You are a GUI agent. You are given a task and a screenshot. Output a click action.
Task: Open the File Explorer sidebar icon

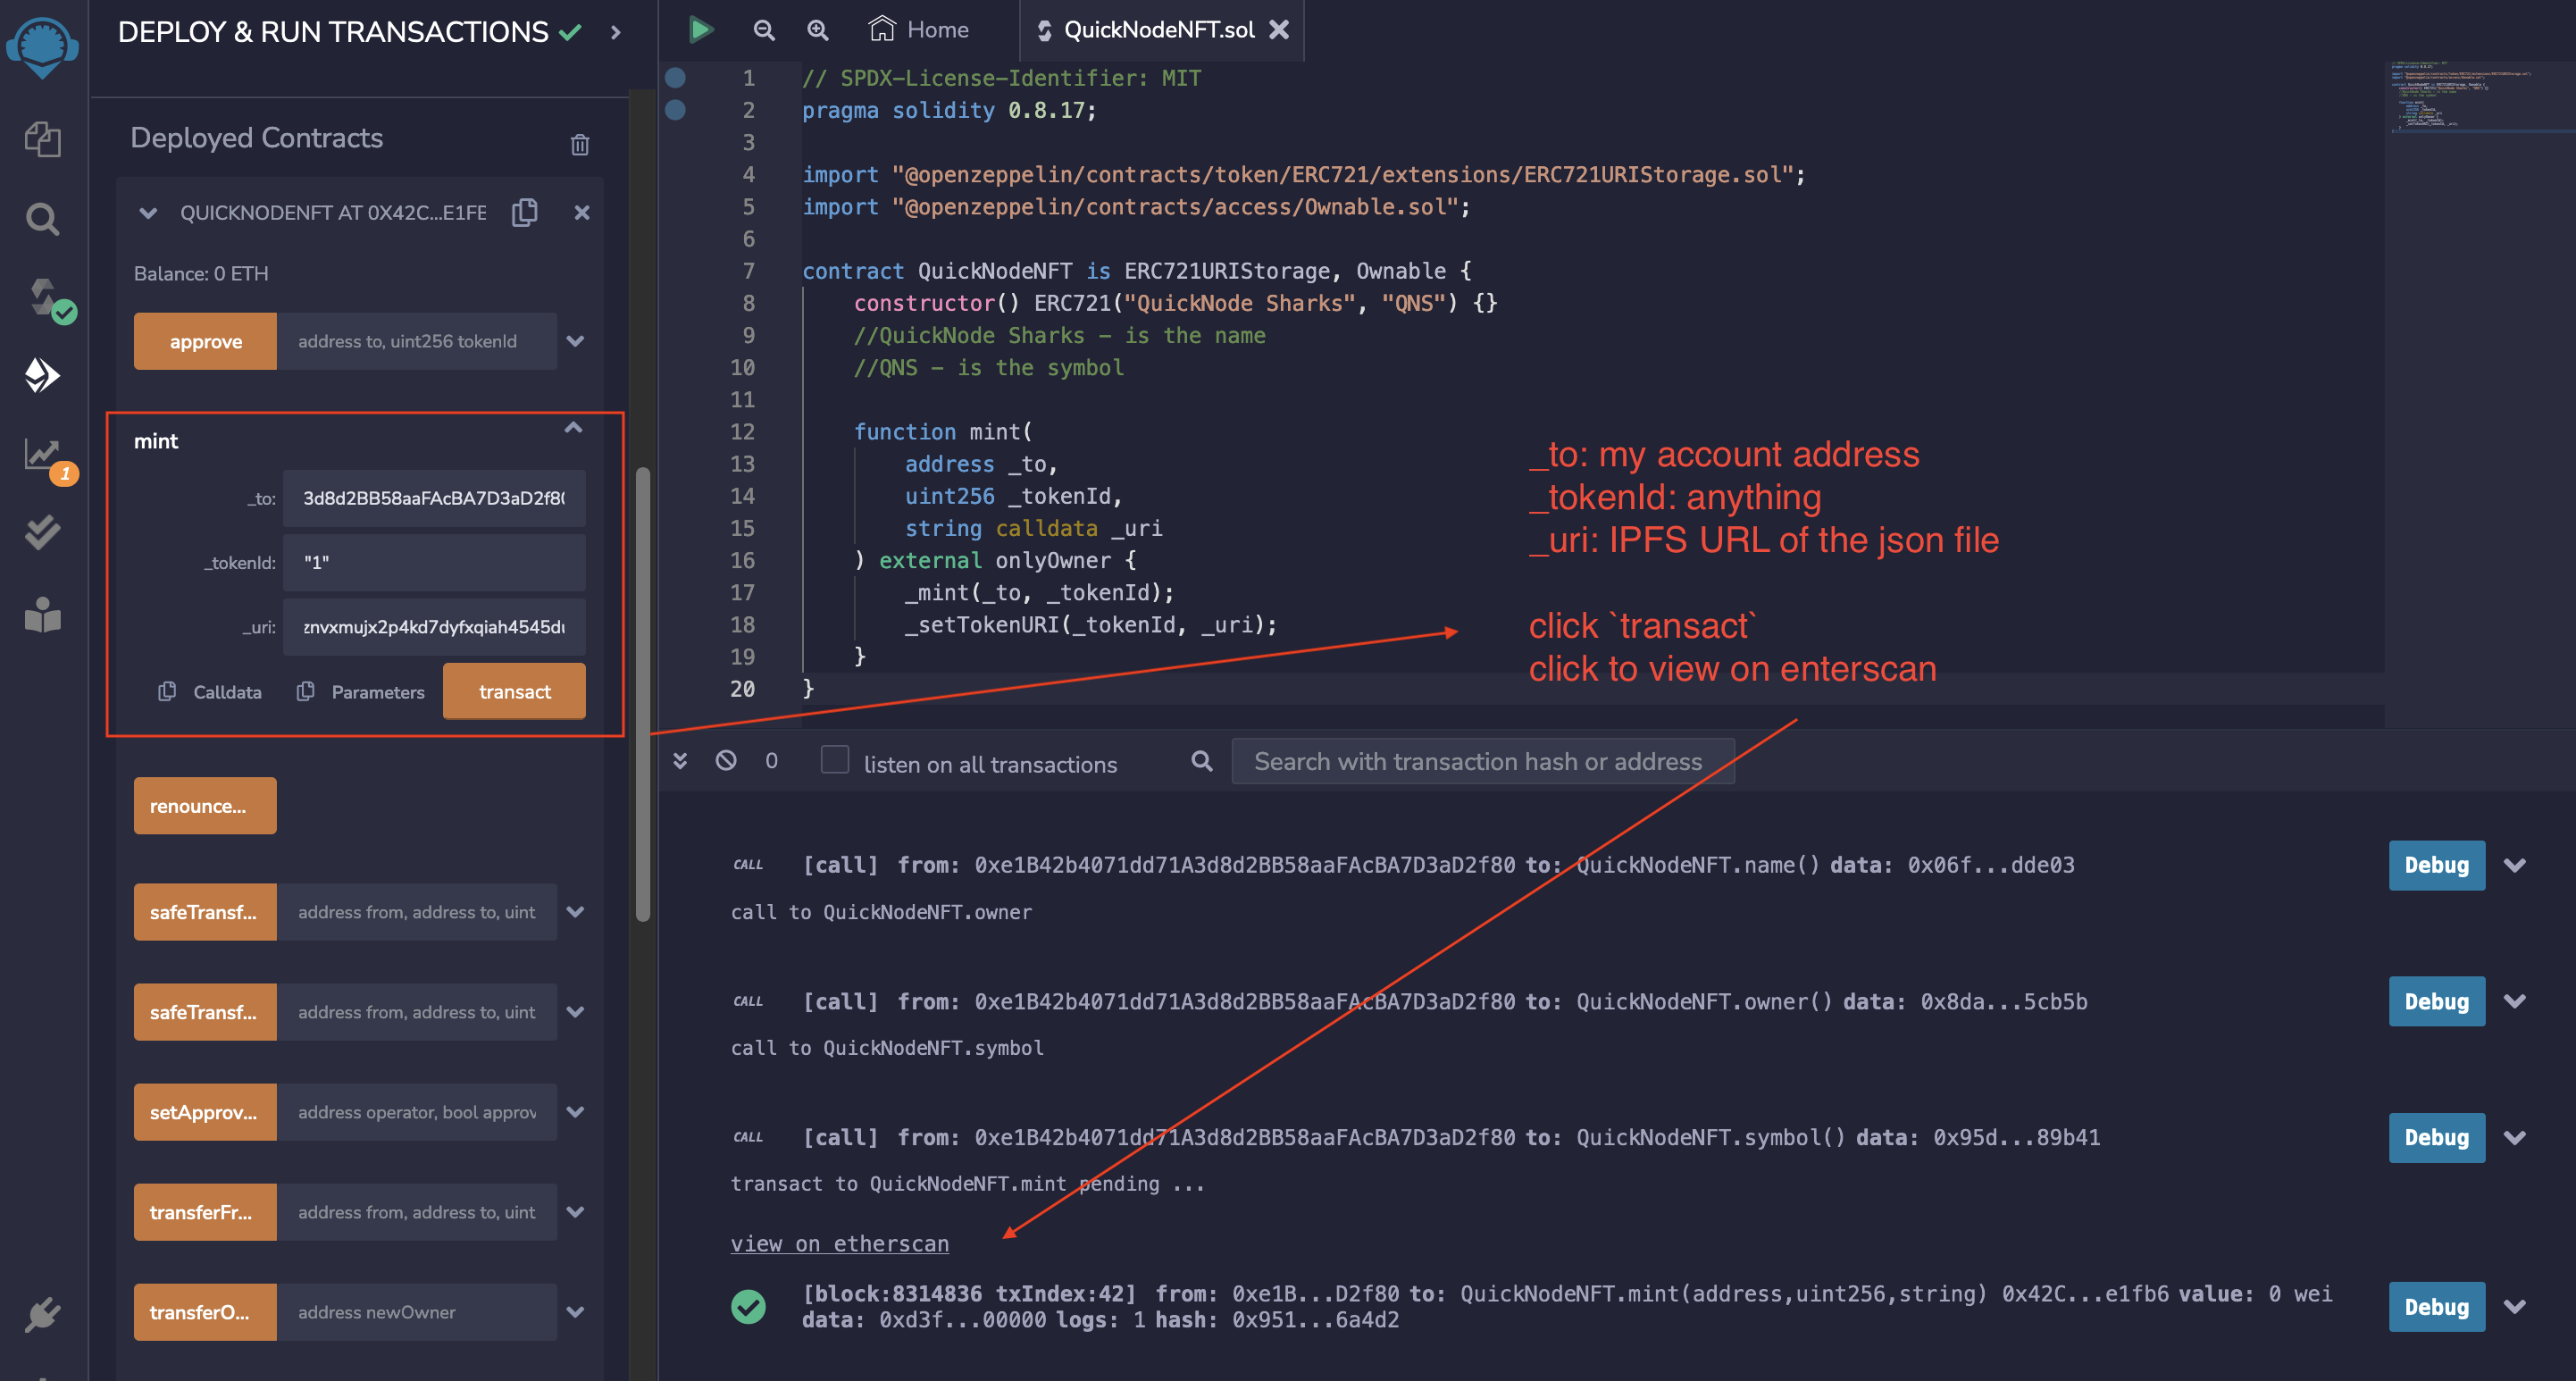click(x=42, y=139)
